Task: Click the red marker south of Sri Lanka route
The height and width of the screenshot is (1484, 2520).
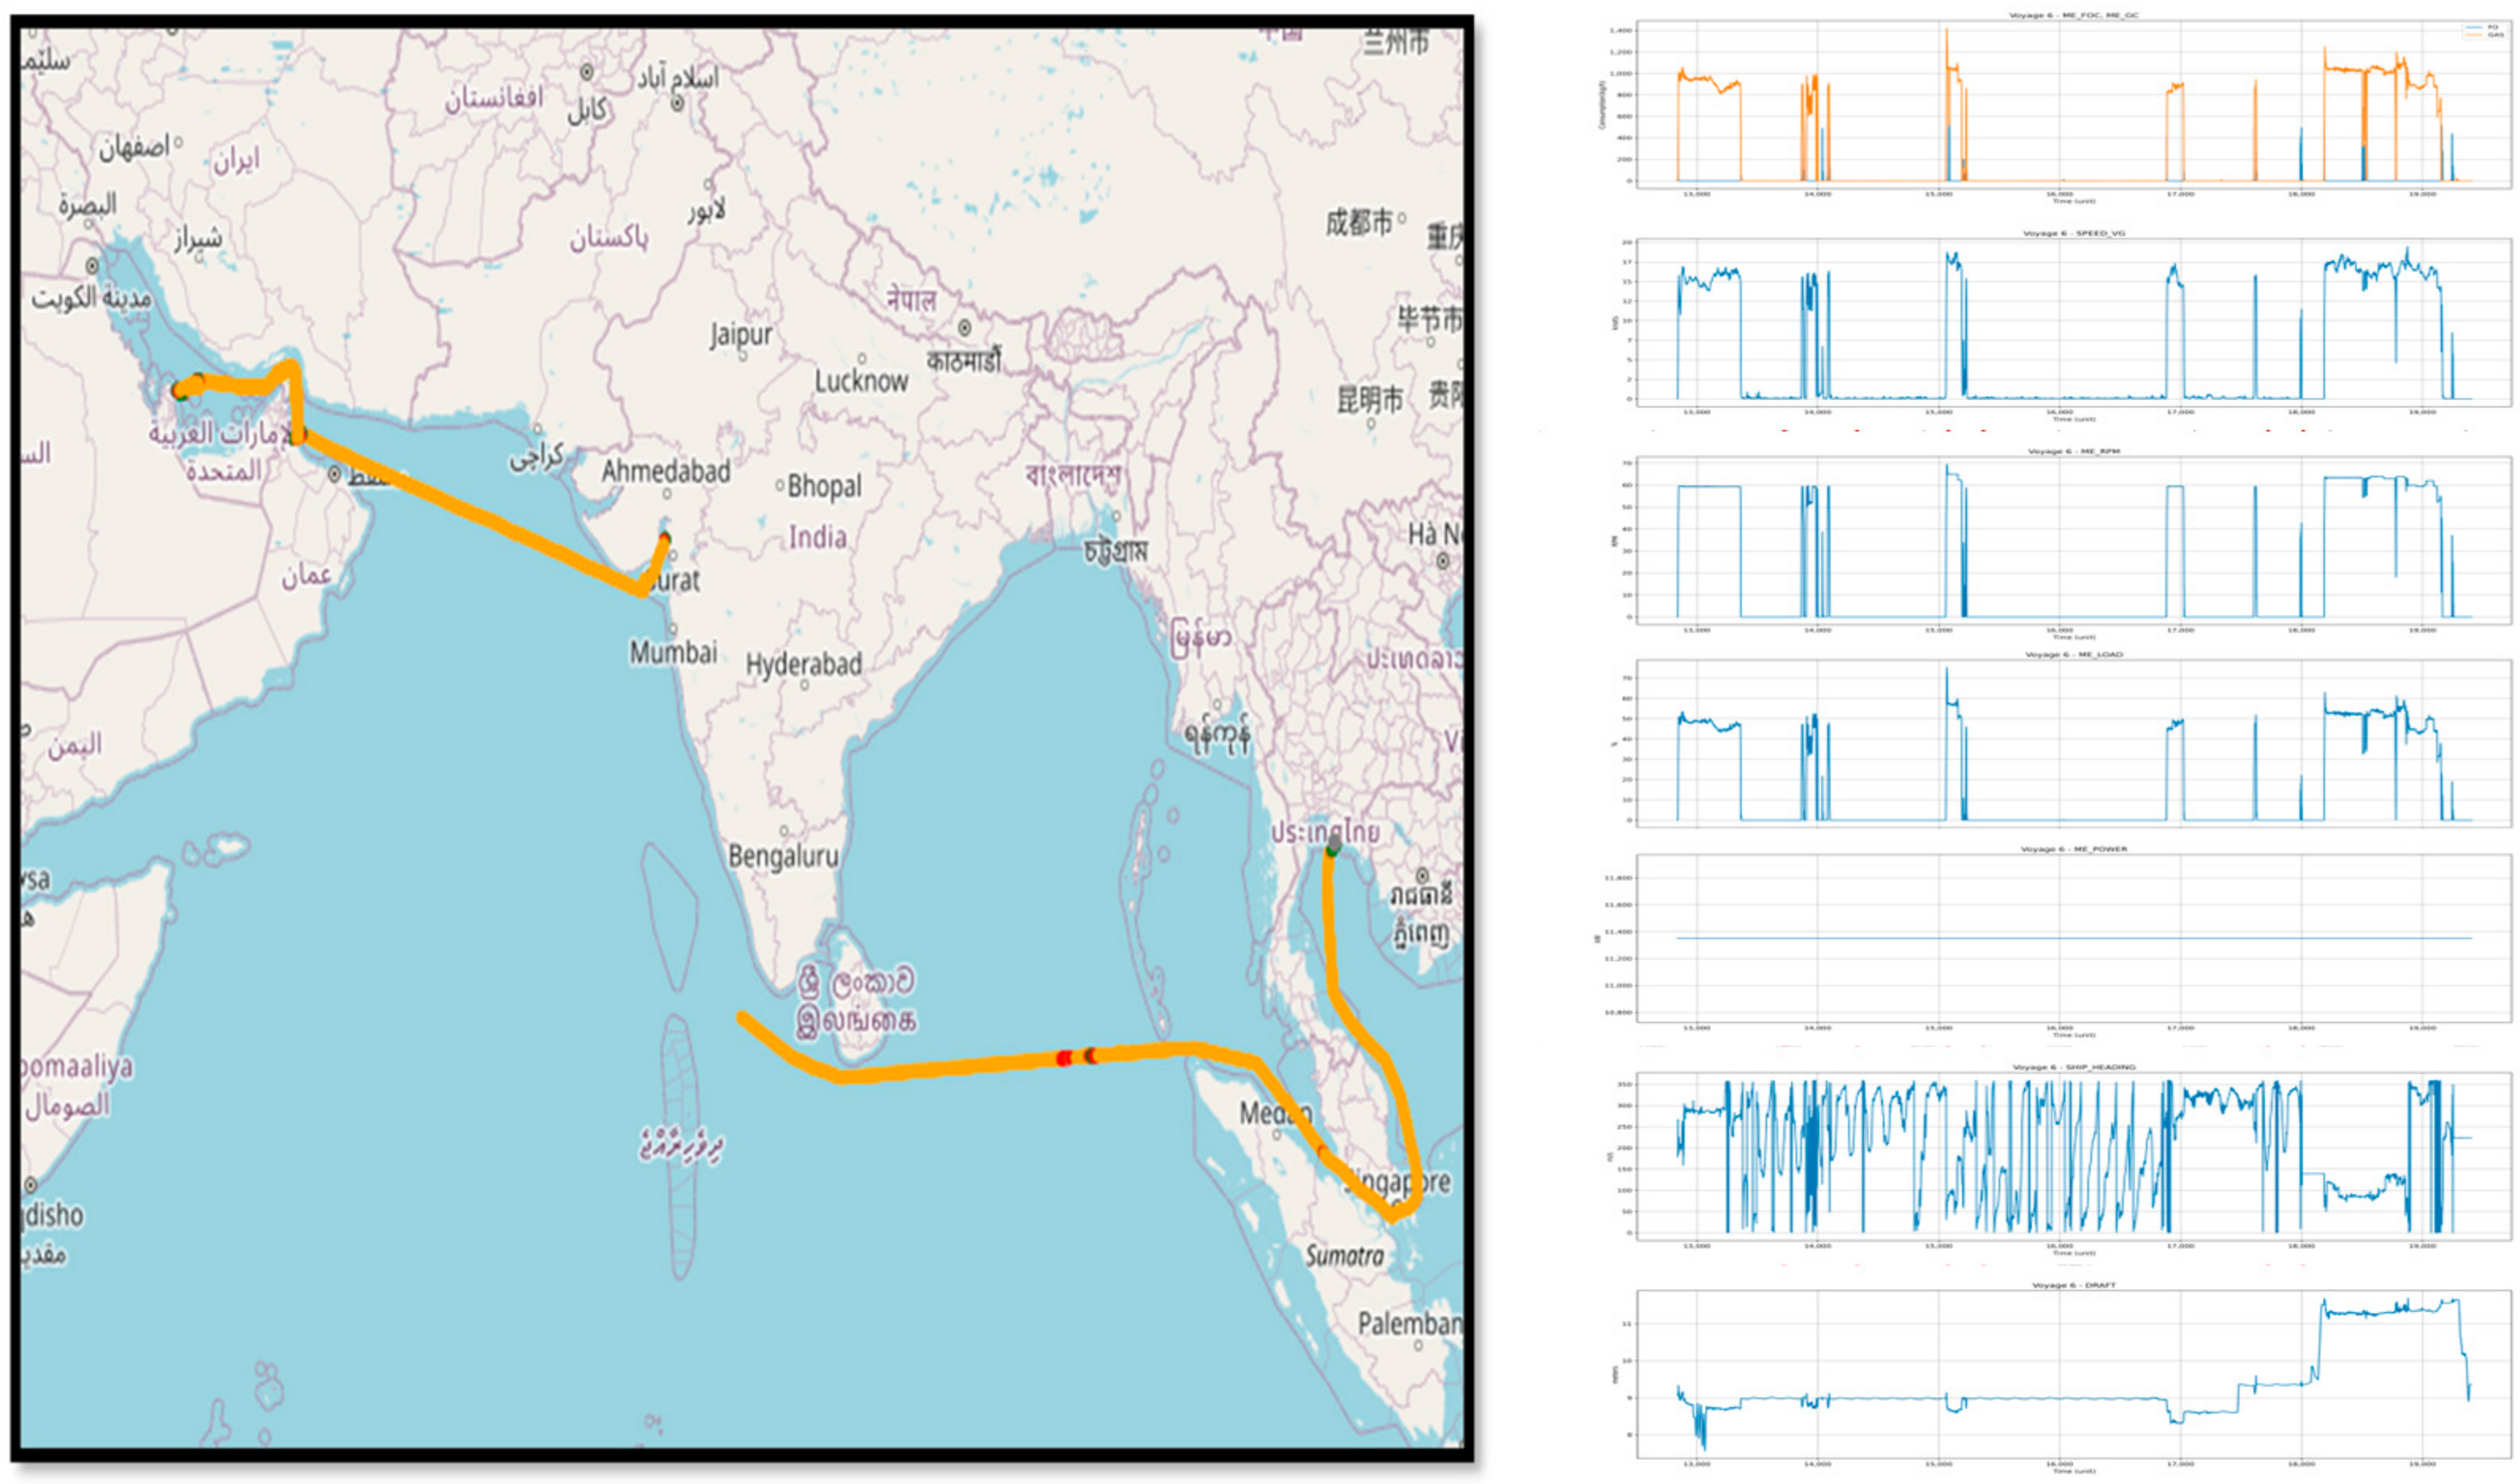Action: (x=1064, y=1058)
